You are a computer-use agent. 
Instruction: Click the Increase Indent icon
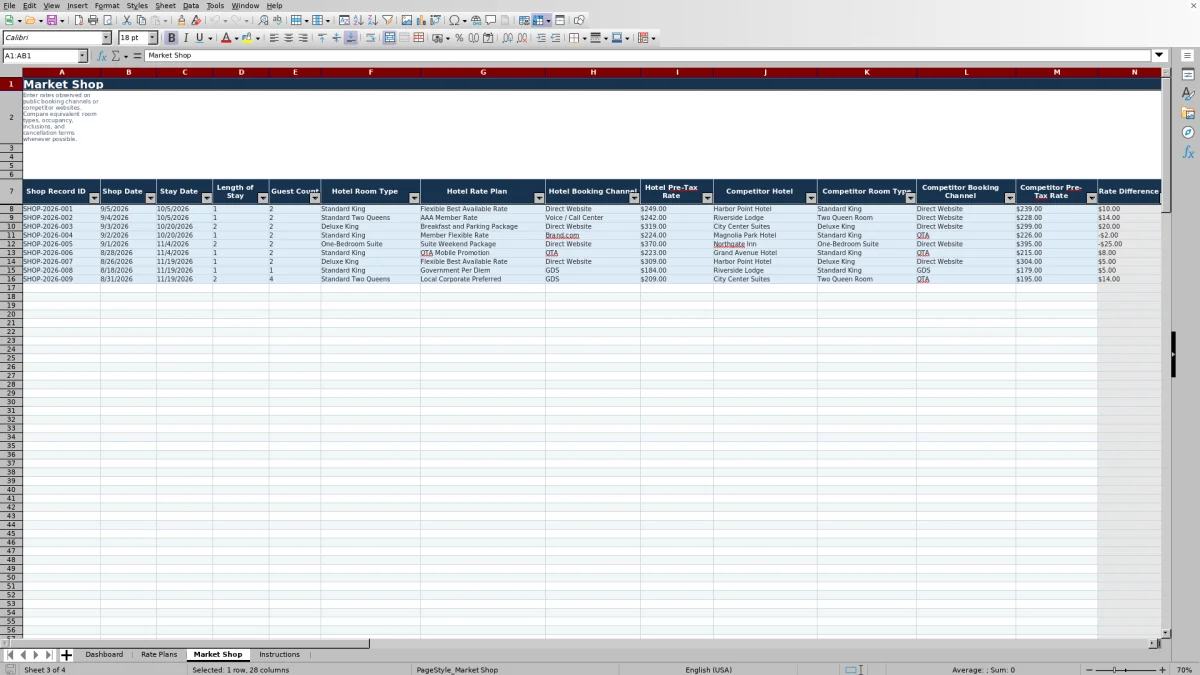(x=541, y=38)
